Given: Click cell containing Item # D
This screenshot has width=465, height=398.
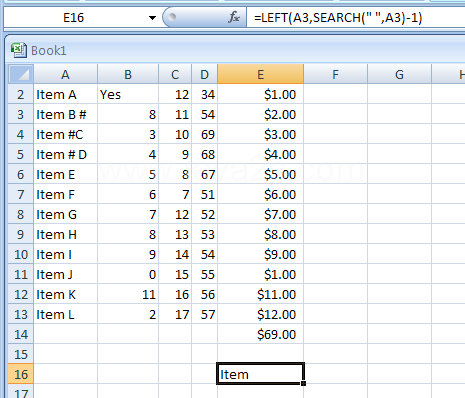Looking at the screenshot, I should tap(65, 154).
